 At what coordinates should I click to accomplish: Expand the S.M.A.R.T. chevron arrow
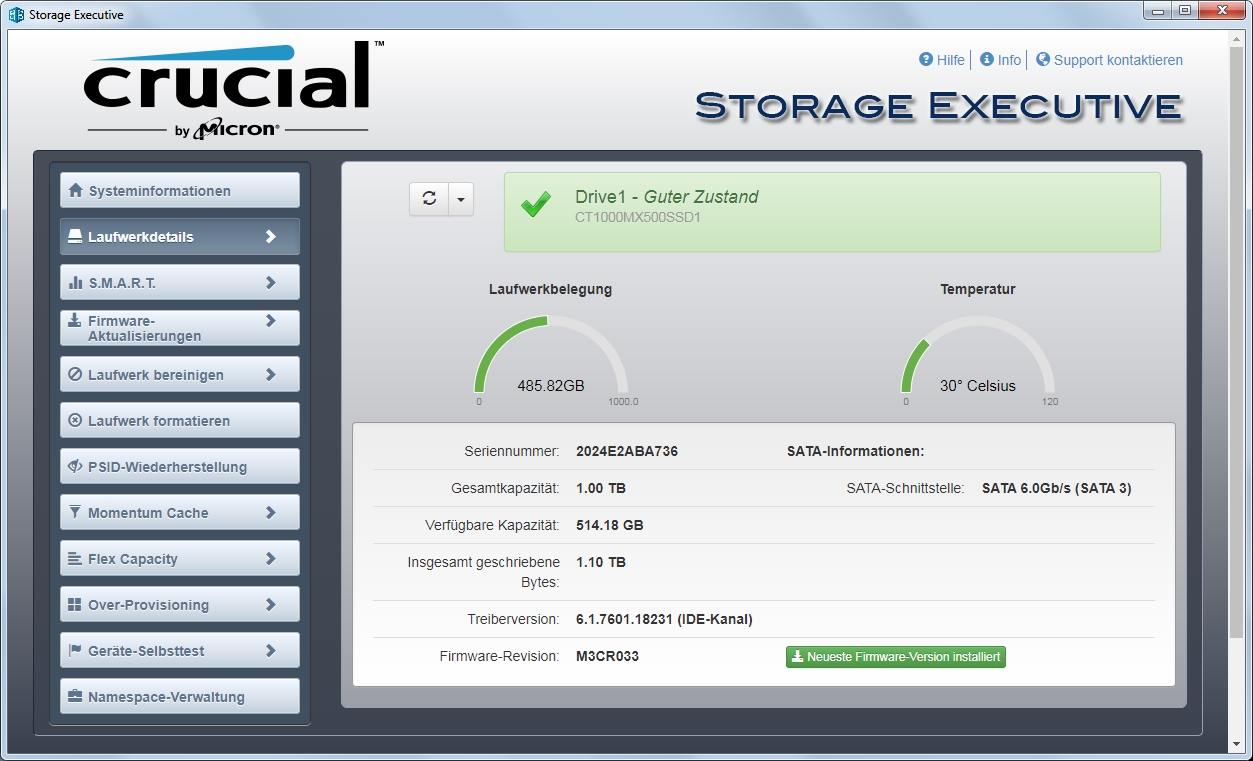271,283
